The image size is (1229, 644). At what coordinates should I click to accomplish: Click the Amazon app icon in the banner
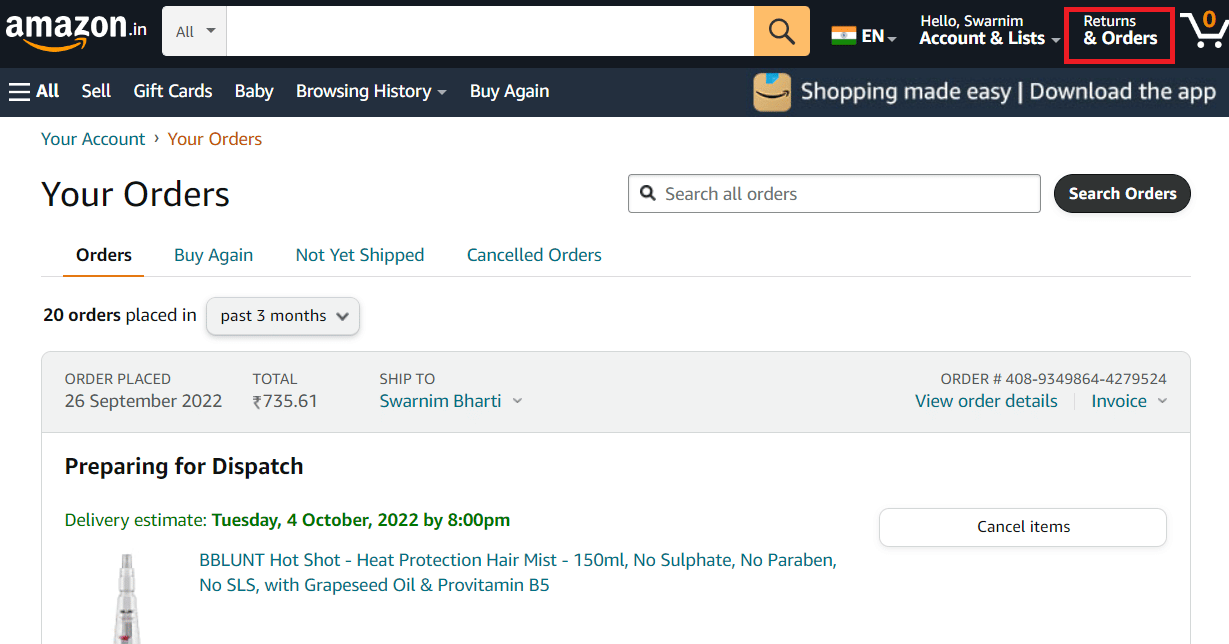(x=771, y=91)
